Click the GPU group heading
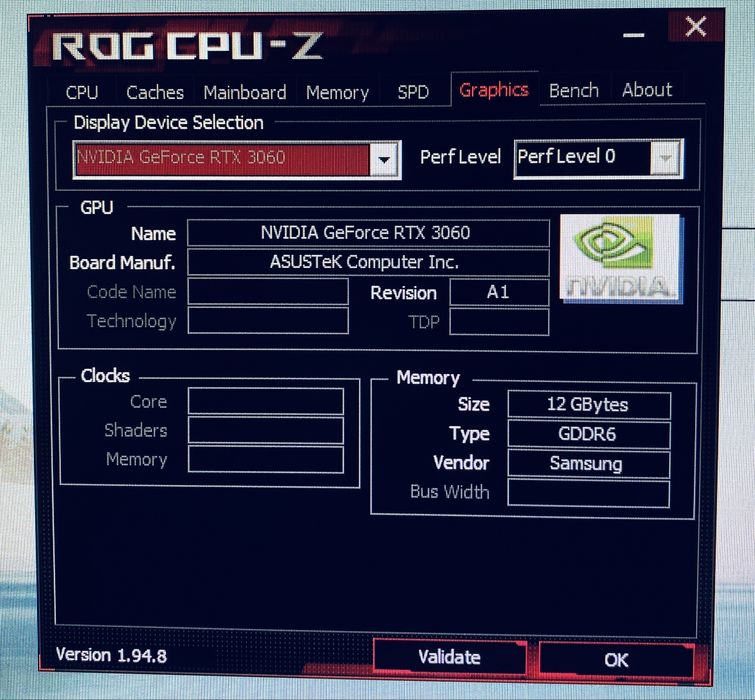755x700 pixels. (97, 207)
